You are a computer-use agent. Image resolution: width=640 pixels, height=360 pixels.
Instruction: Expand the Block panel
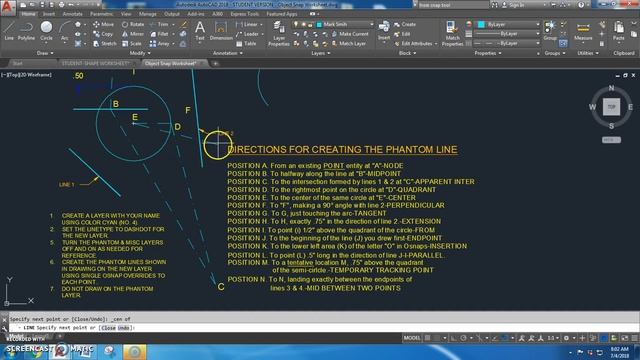tap(408, 53)
